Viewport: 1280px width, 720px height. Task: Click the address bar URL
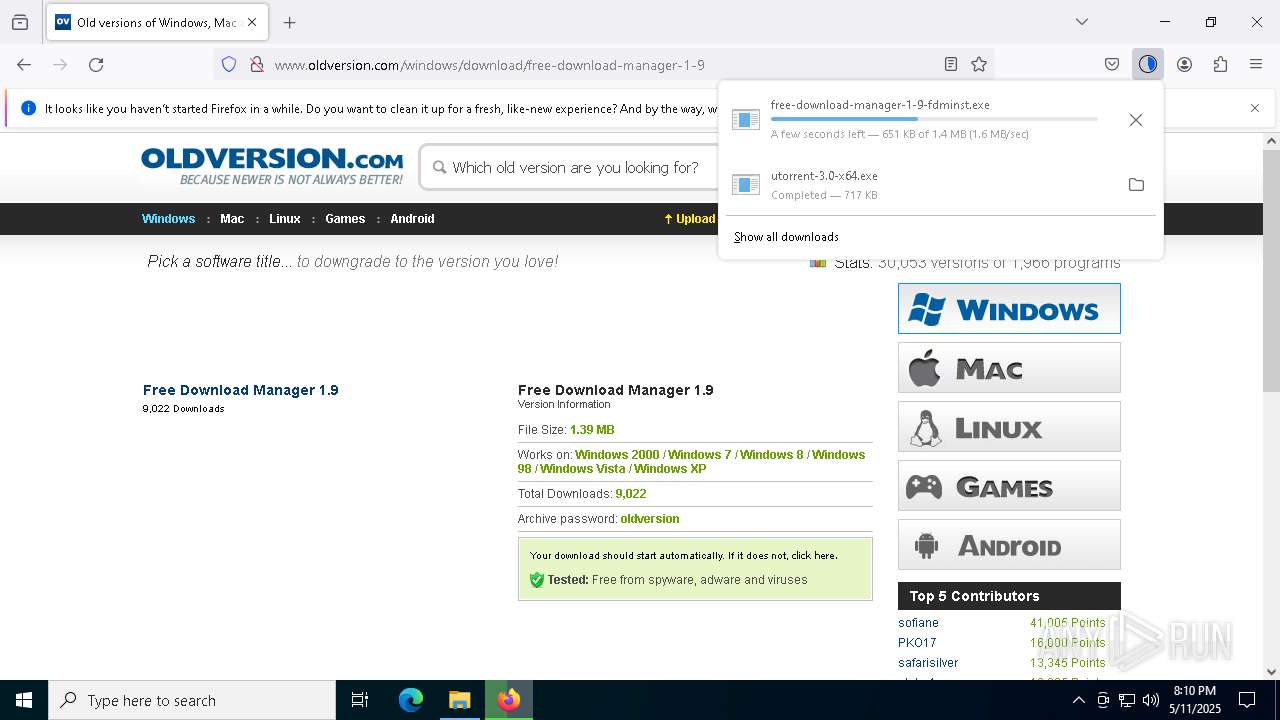point(489,65)
